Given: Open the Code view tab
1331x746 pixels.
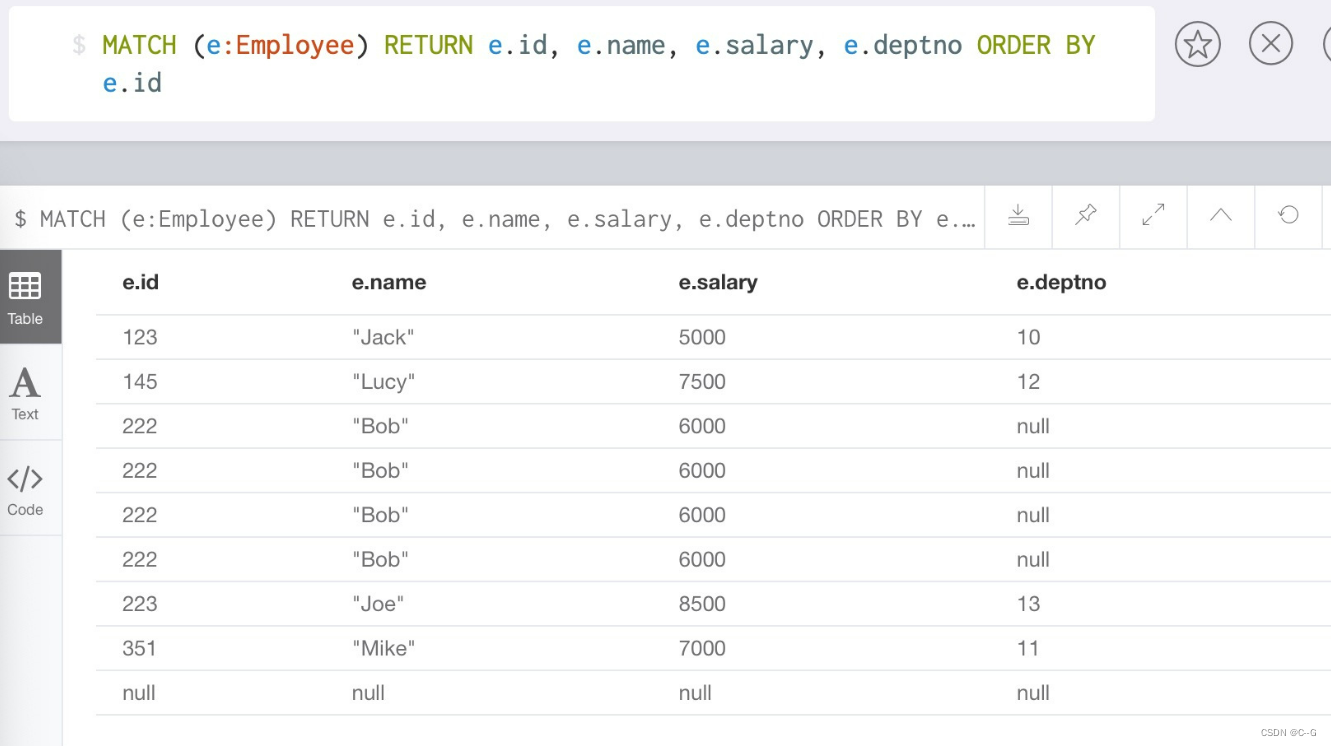Looking at the screenshot, I should [x=25, y=489].
